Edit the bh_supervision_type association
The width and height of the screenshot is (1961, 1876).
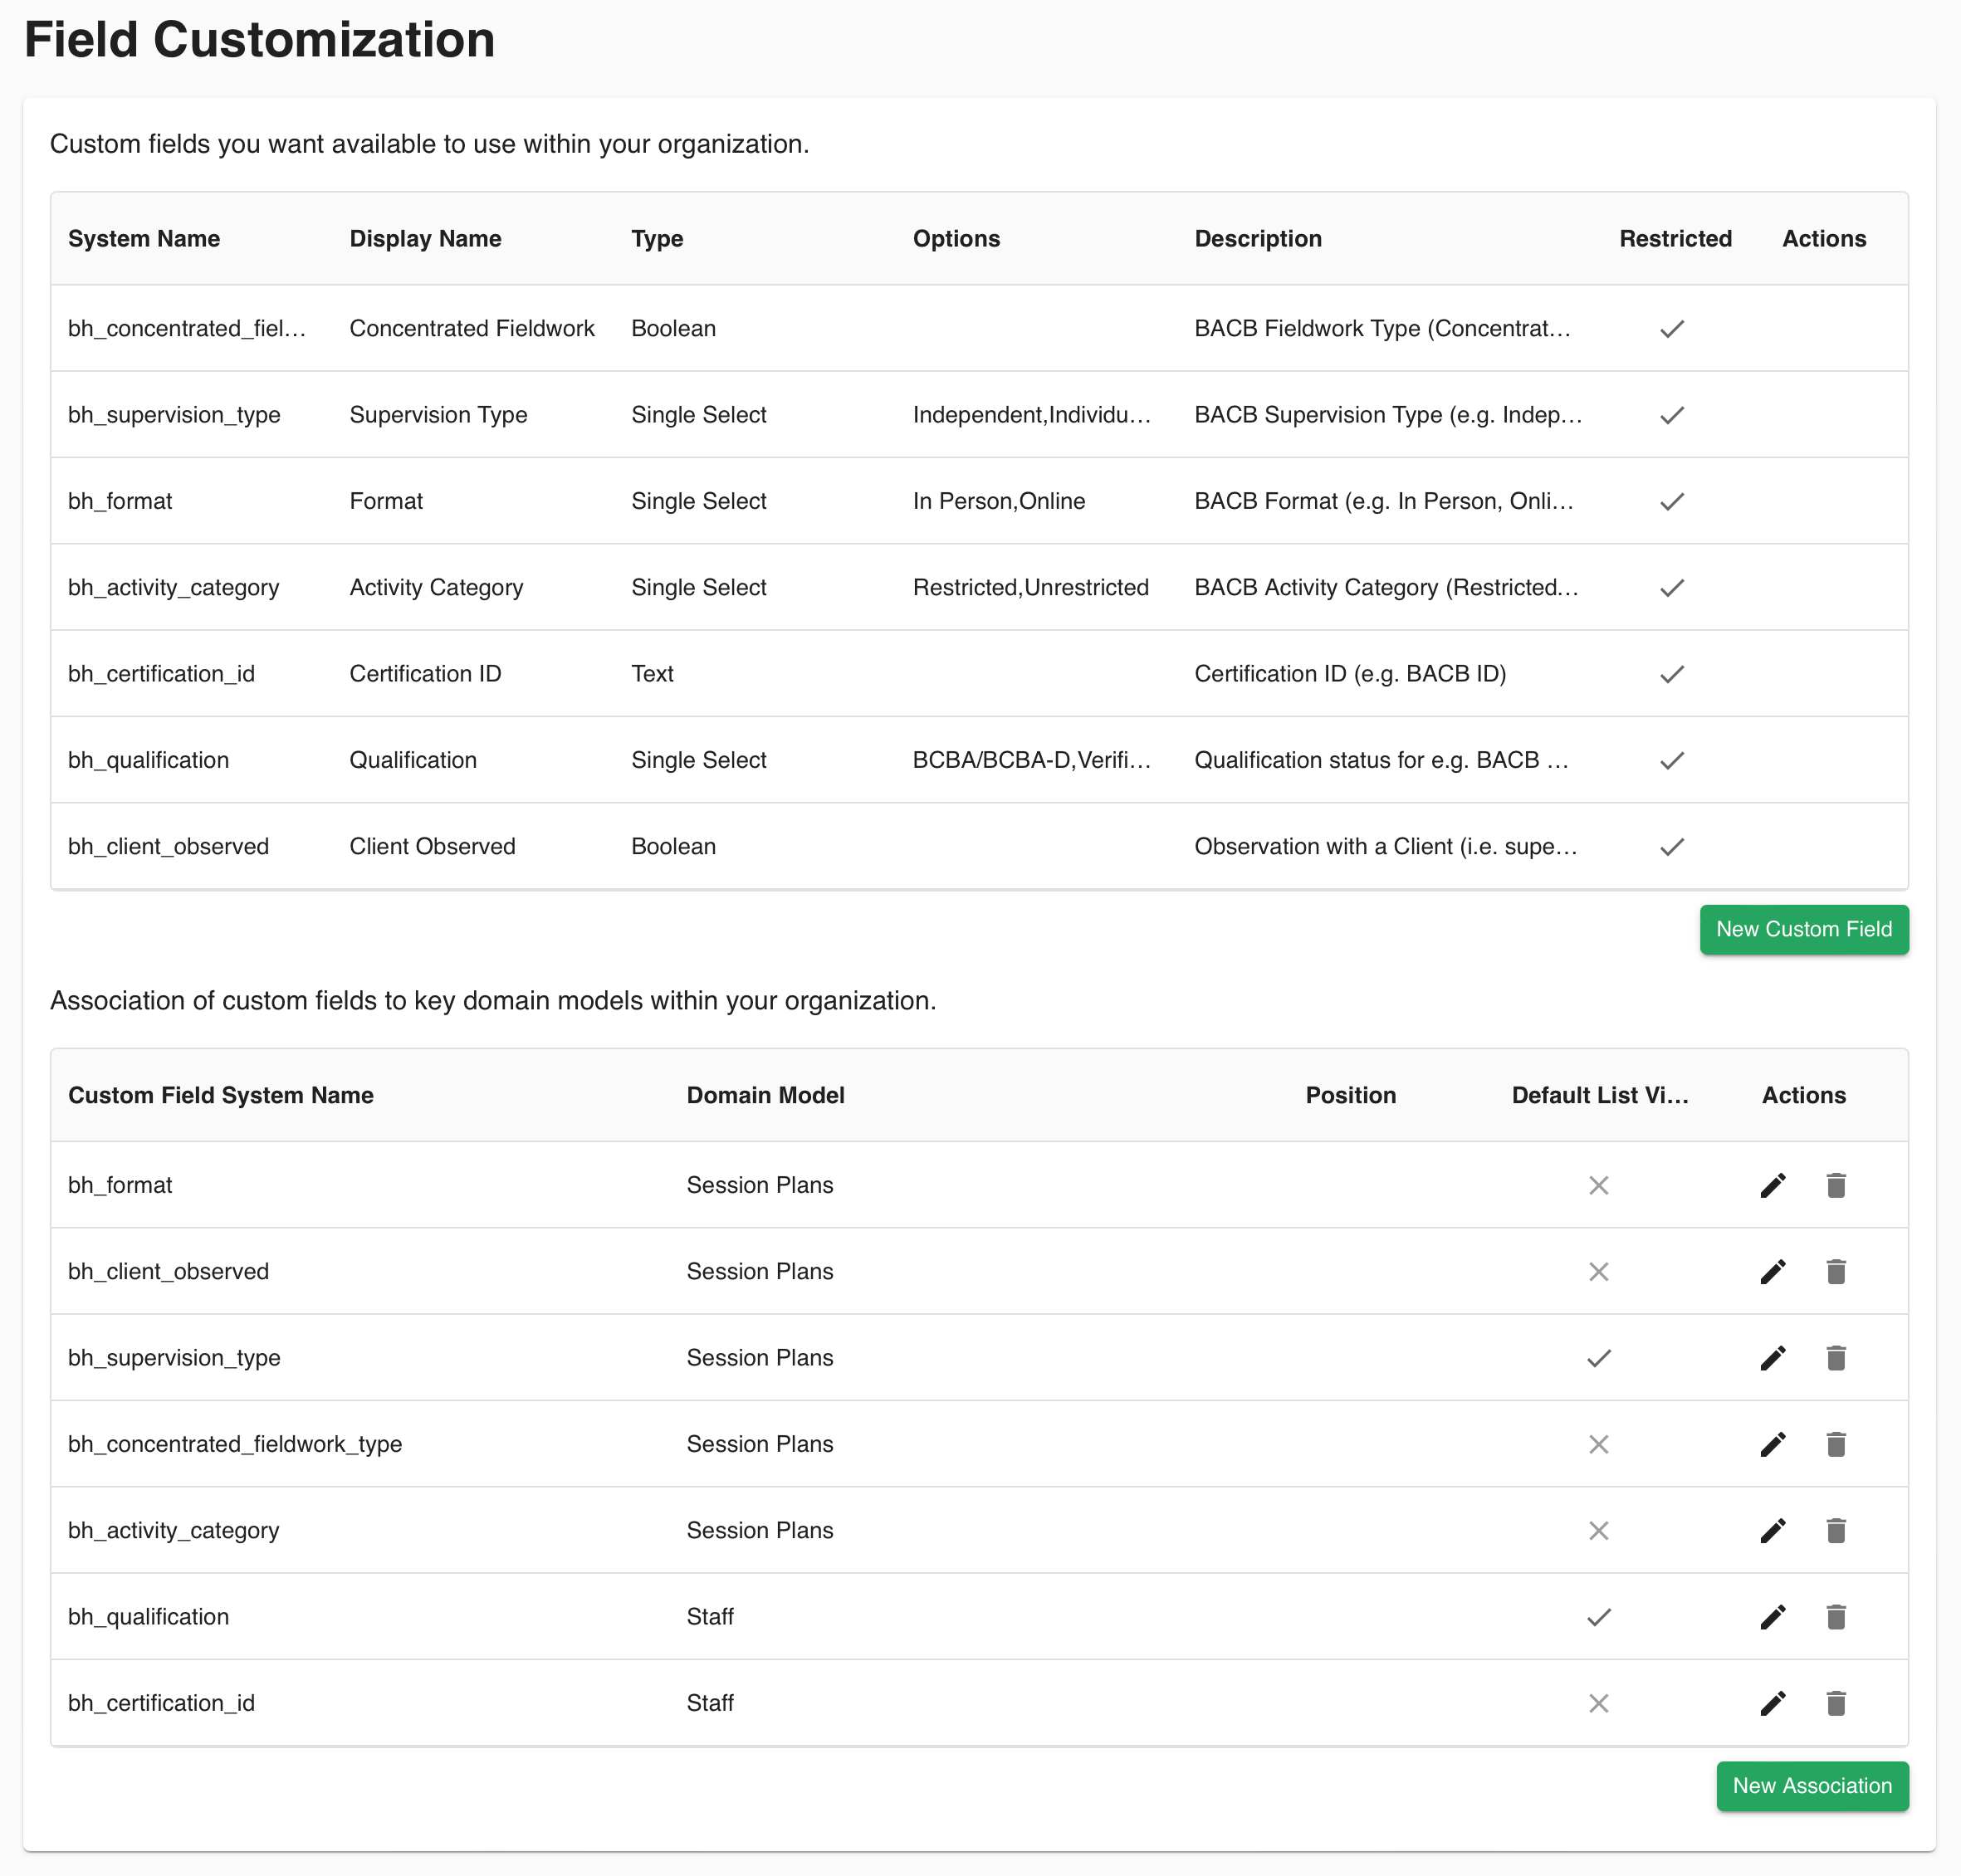[1772, 1357]
